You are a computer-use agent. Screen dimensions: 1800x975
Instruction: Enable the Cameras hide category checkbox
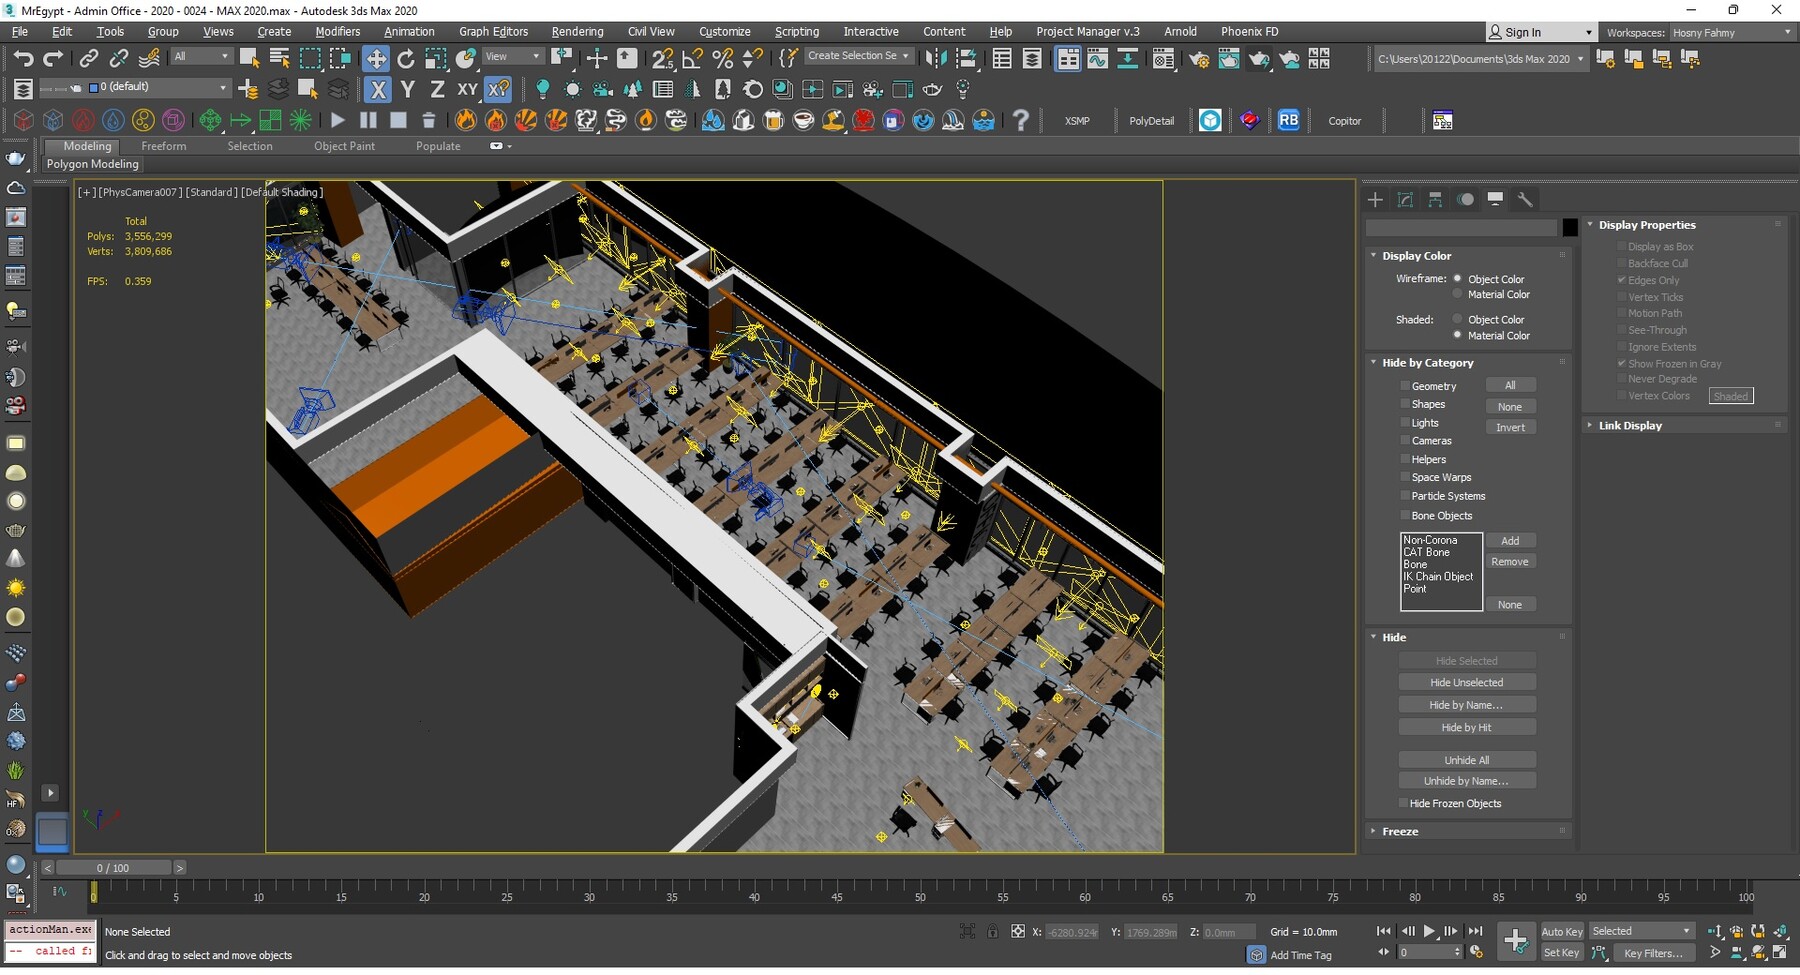(1405, 441)
